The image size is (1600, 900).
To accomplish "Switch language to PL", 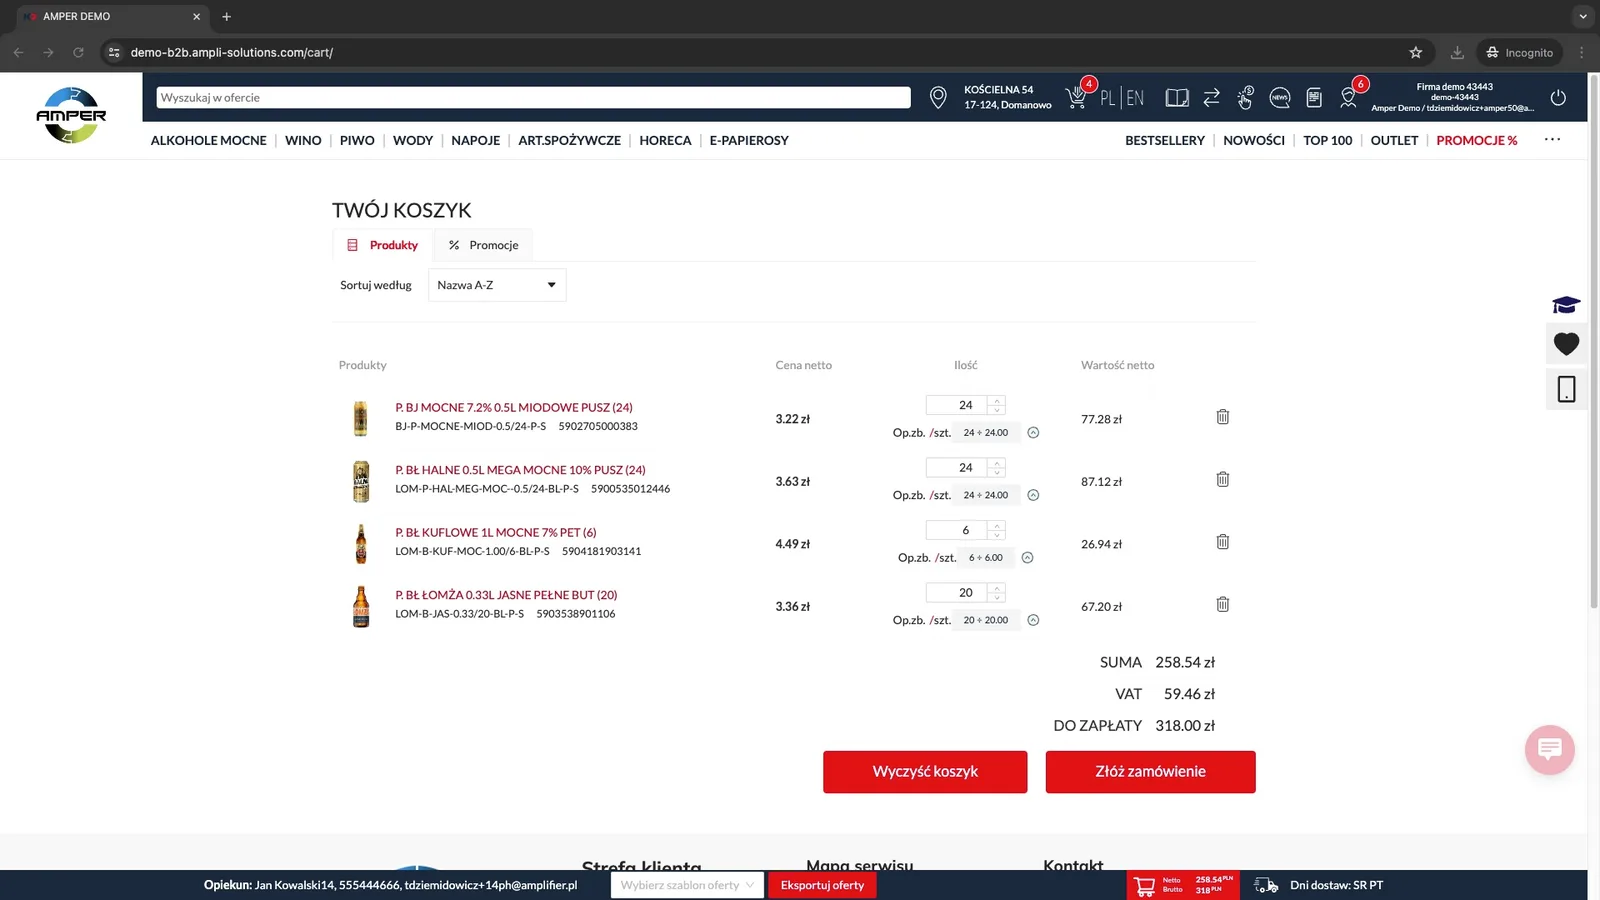I will (x=1107, y=98).
